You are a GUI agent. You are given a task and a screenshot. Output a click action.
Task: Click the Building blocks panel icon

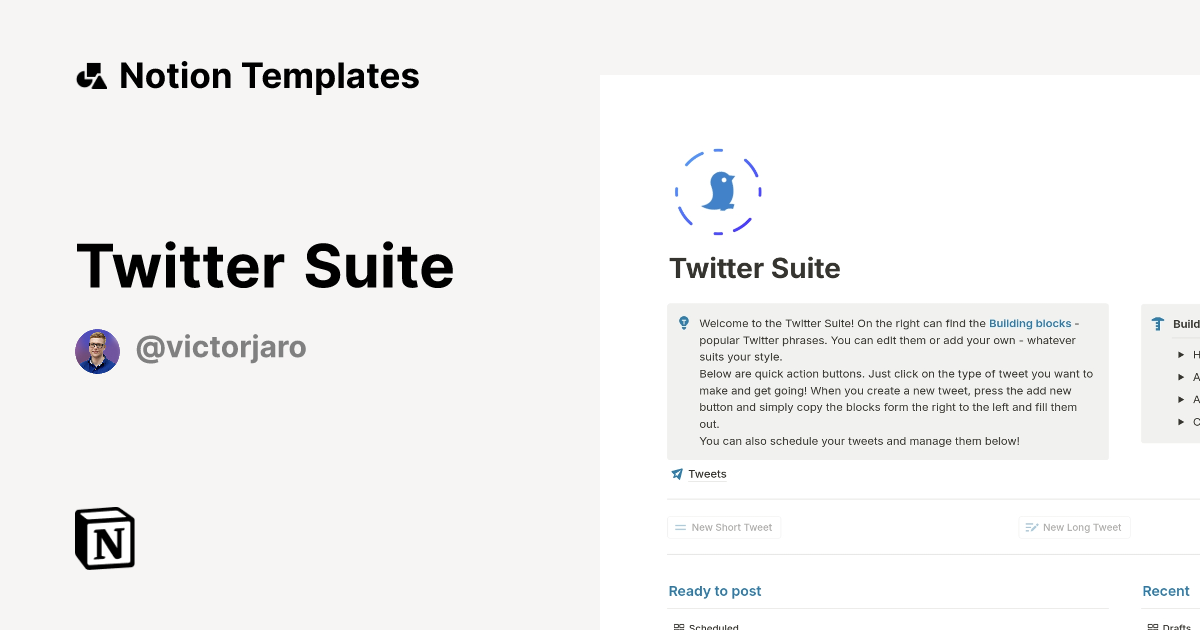coord(1158,323)
